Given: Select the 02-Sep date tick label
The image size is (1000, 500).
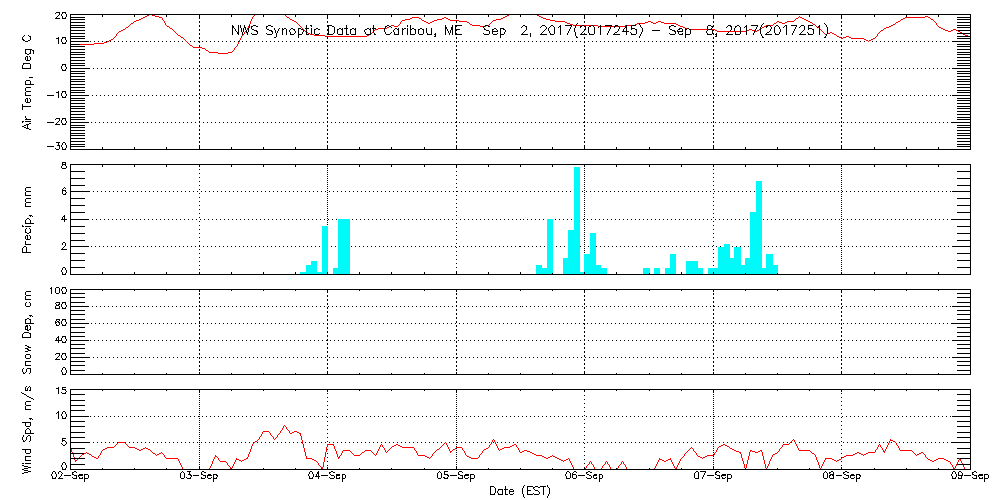Looking at the screenshot, I should [x=71, y=478].
